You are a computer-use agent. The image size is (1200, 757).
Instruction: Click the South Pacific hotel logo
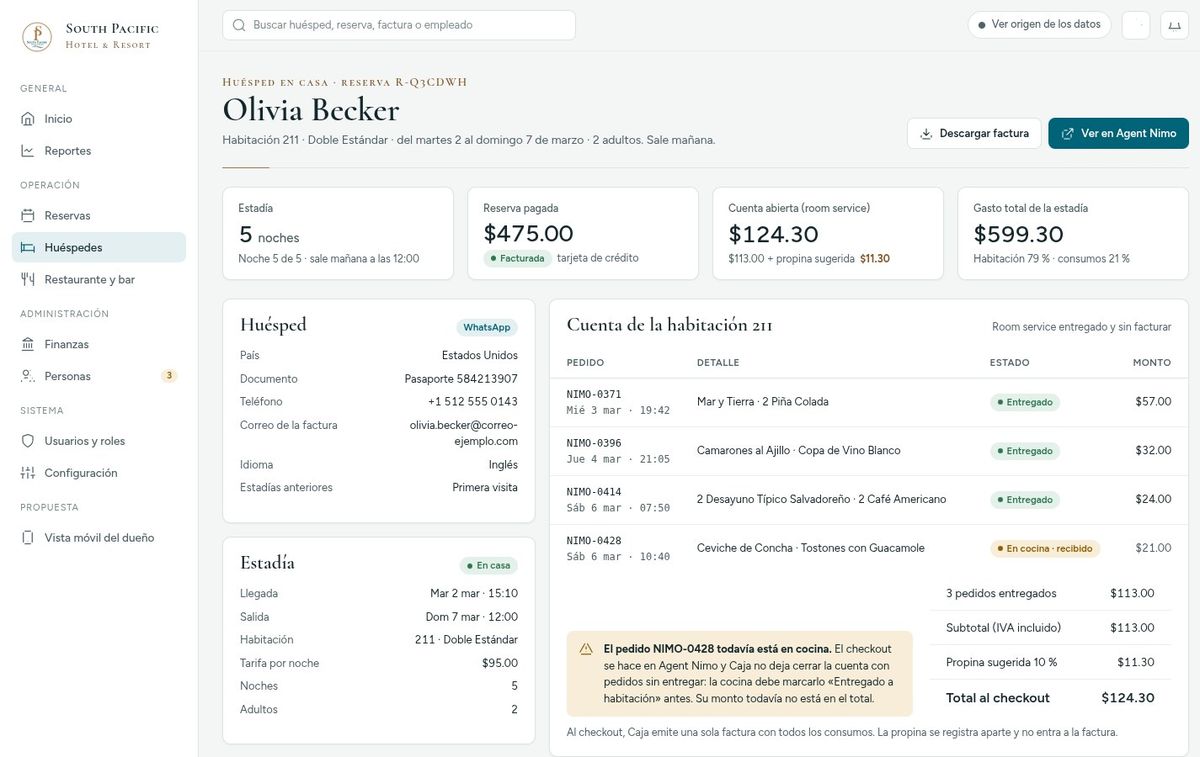point(37,37)
